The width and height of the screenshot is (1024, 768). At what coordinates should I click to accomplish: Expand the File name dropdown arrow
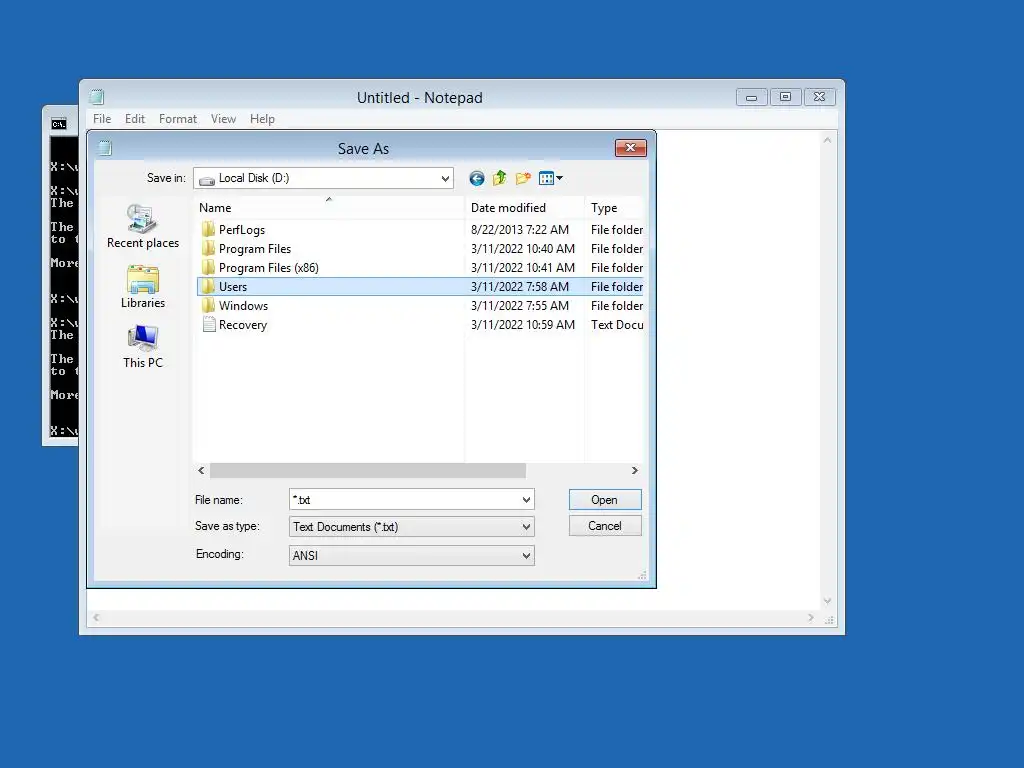point(526,500)
